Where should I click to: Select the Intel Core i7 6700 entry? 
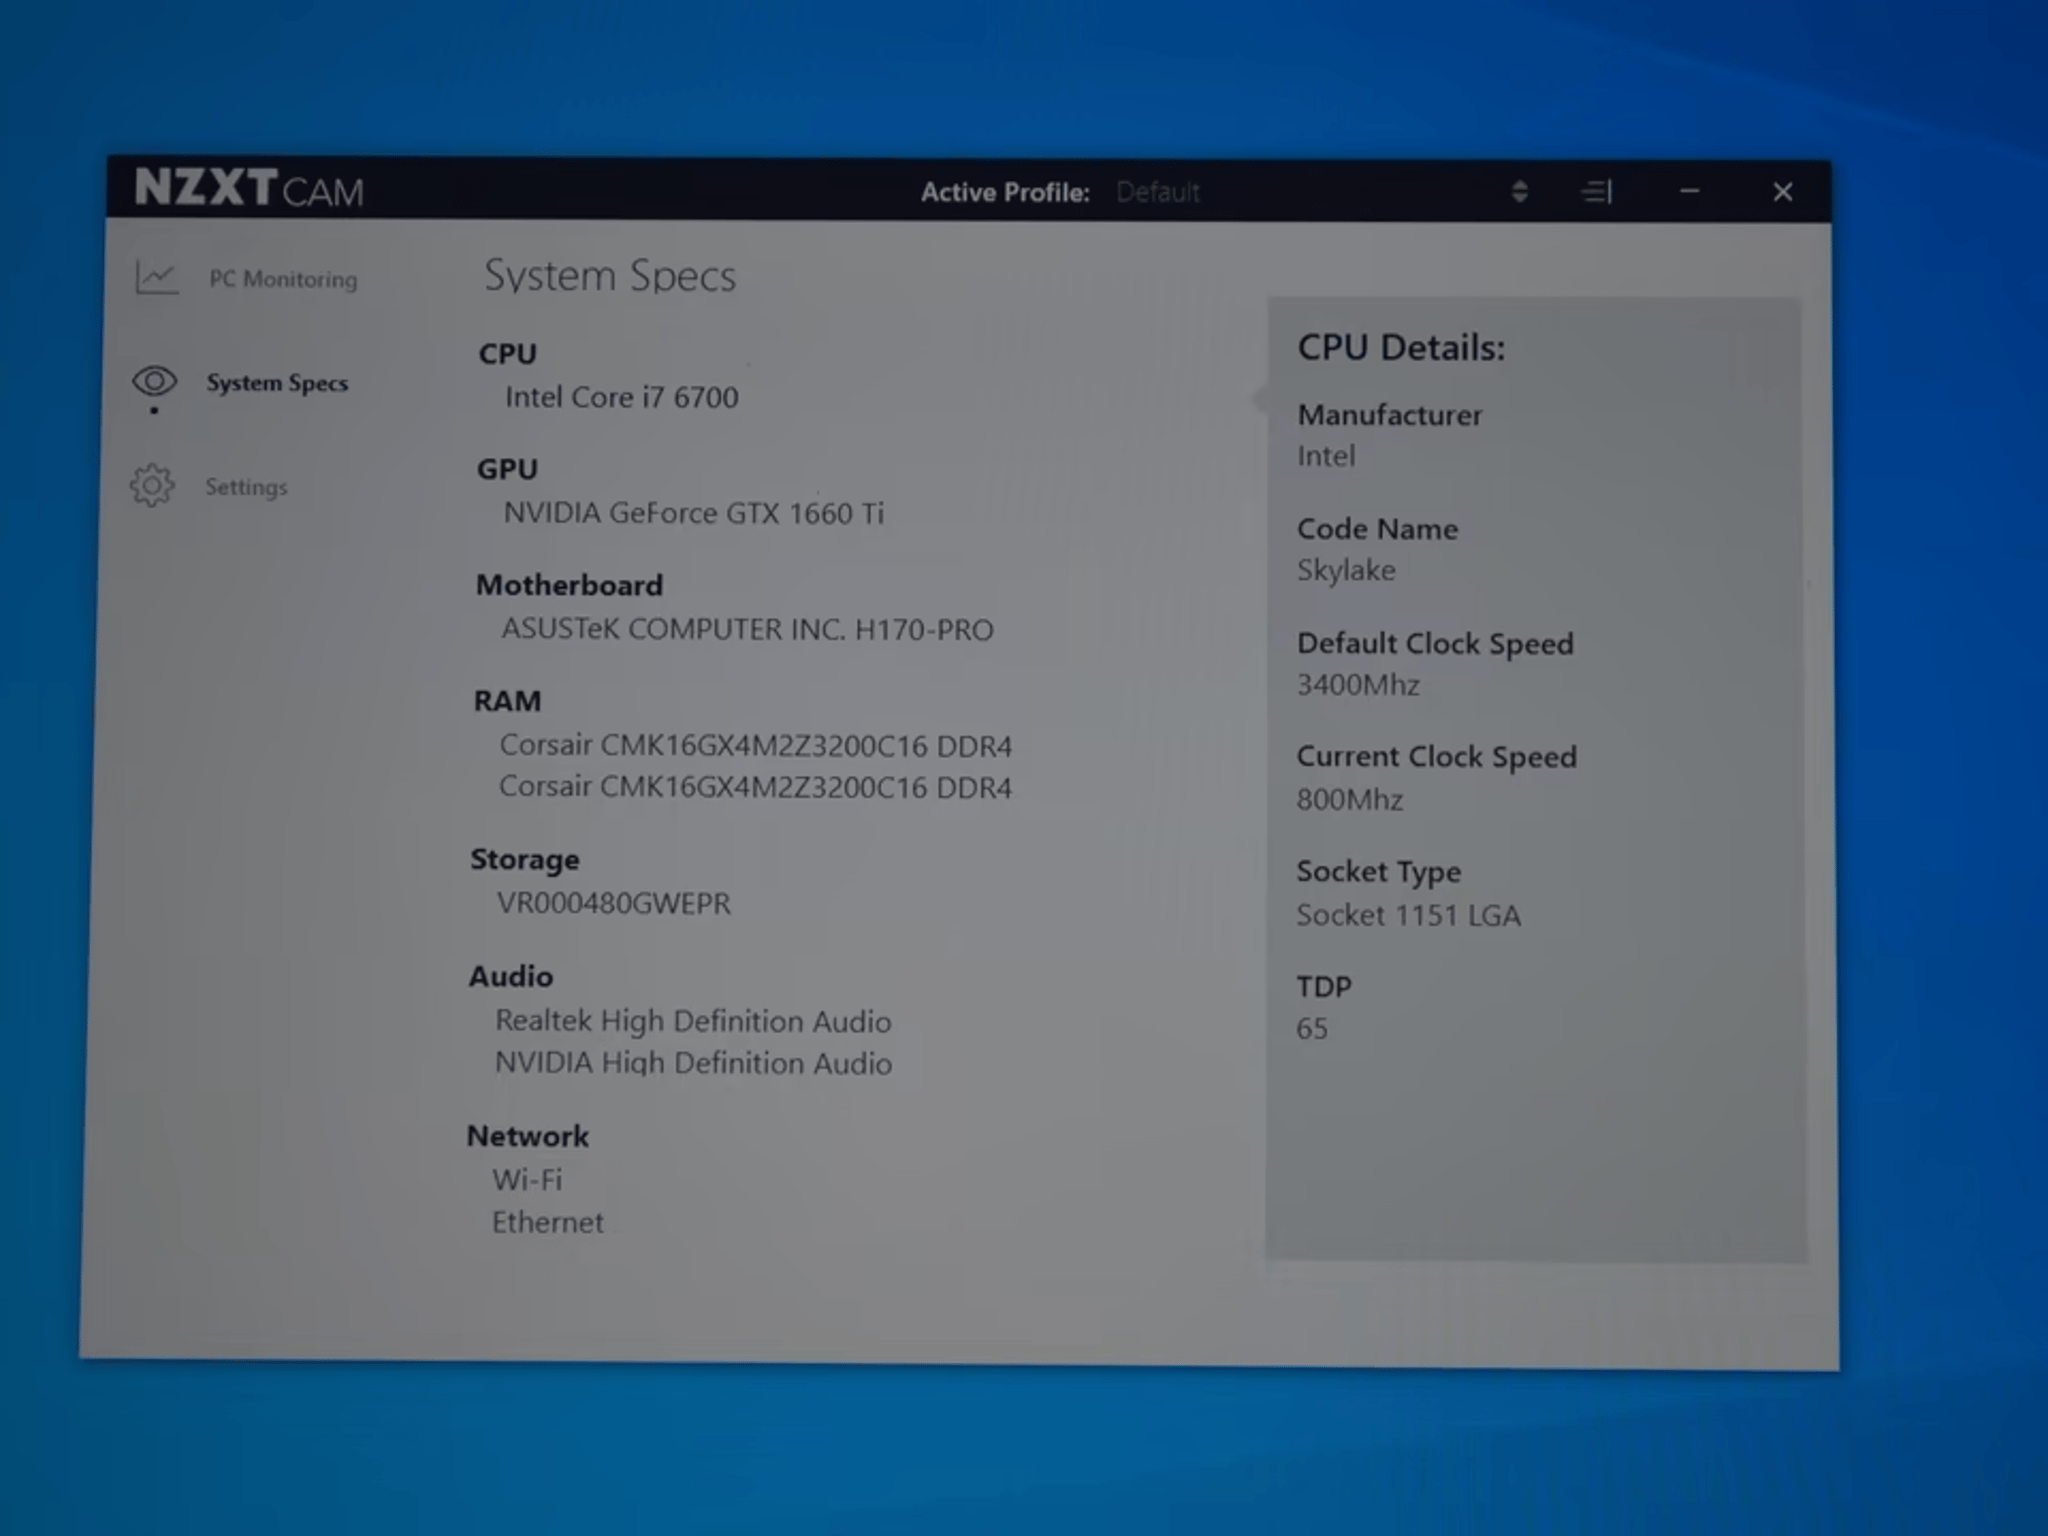point(621,397)
